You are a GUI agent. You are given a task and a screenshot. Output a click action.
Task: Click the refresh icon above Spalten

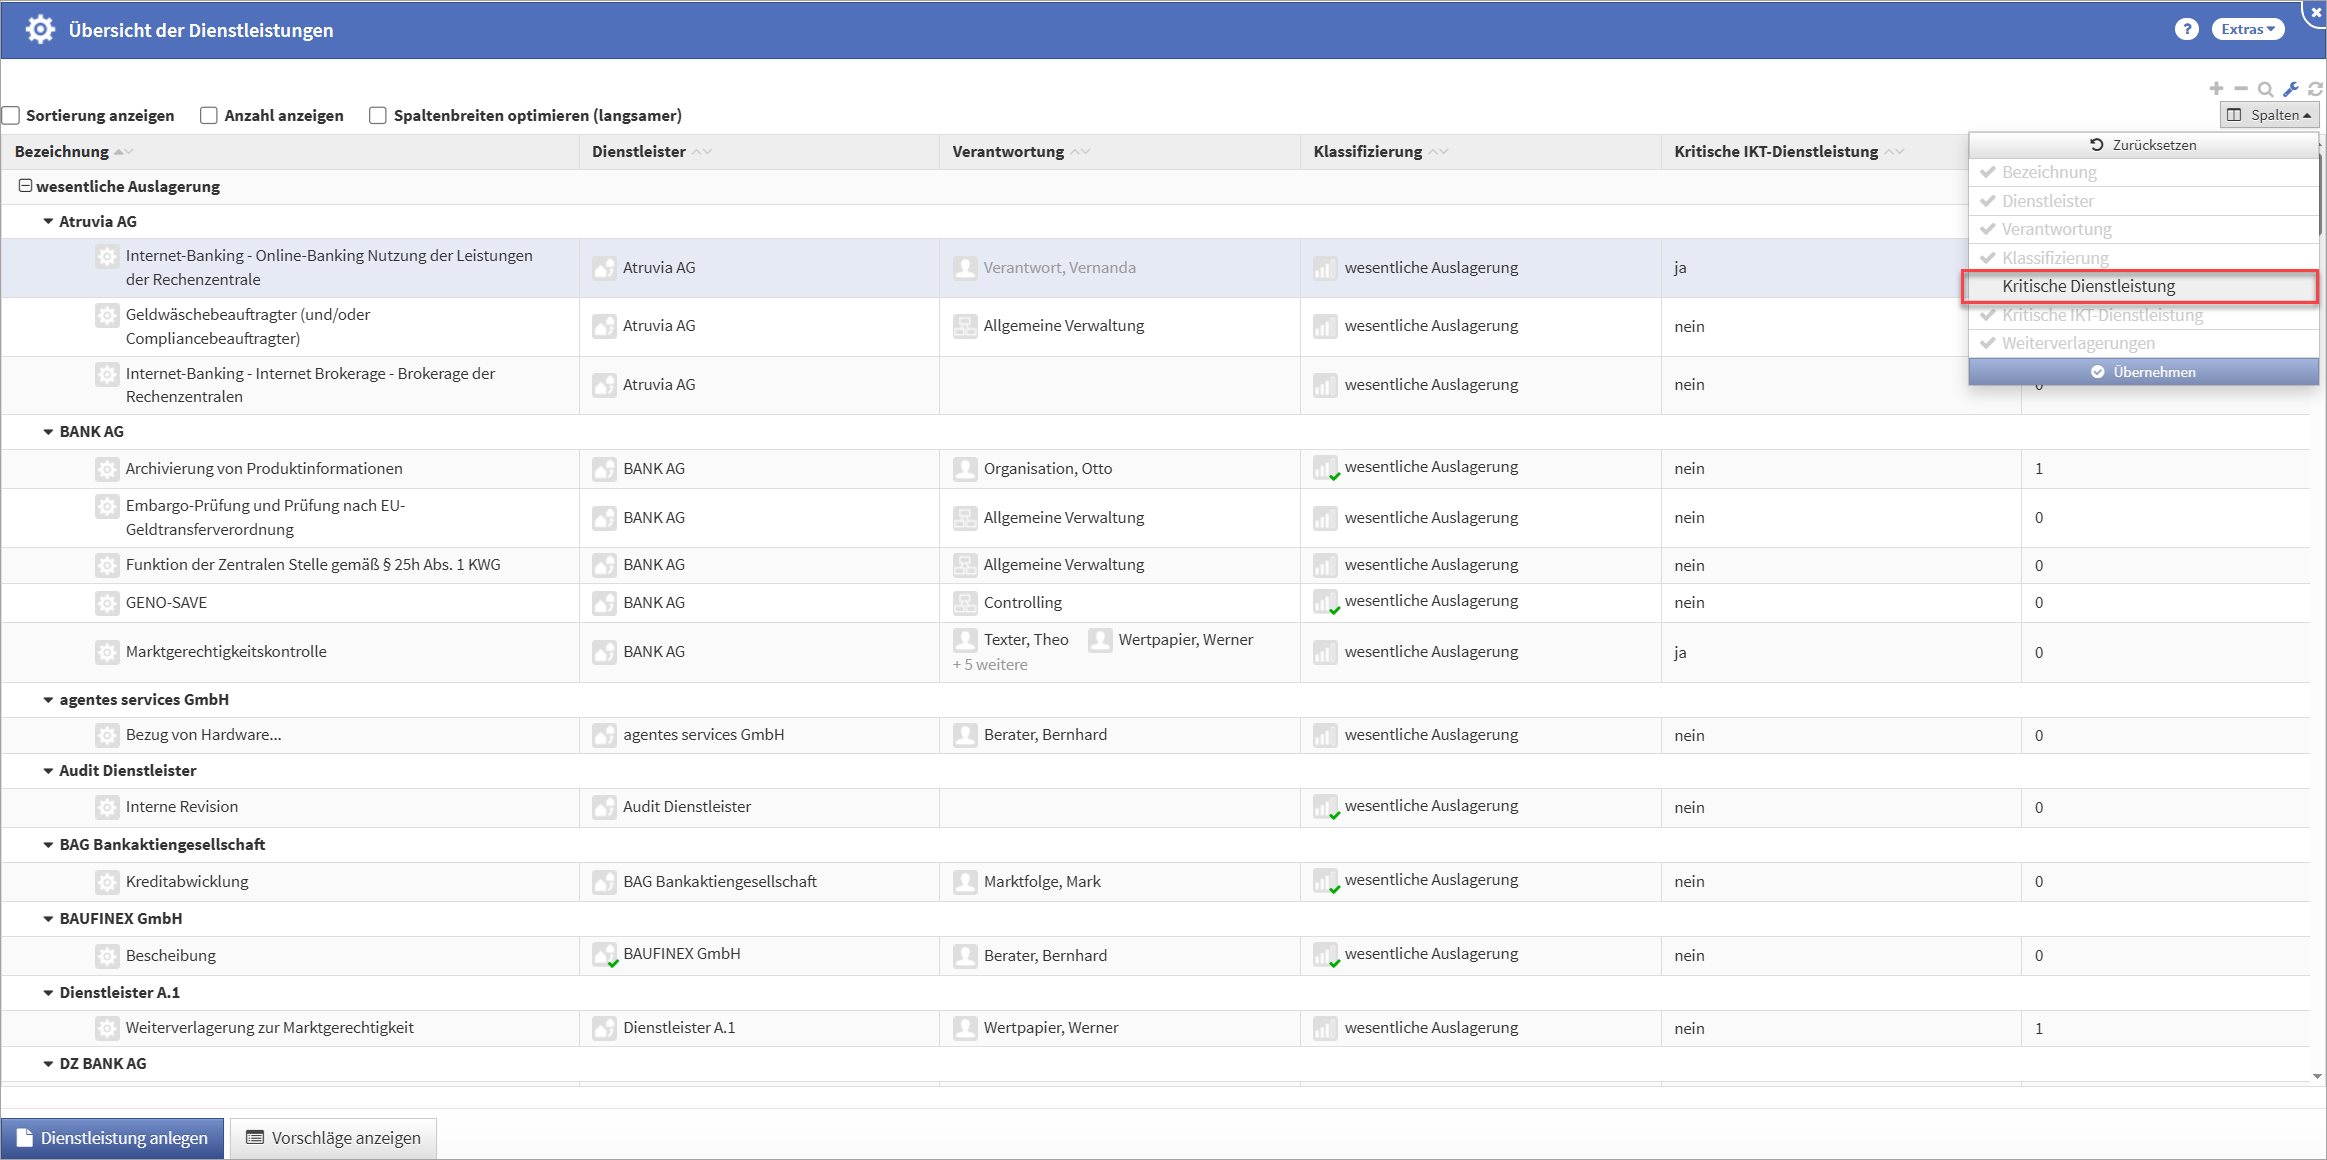point(2315,89)
